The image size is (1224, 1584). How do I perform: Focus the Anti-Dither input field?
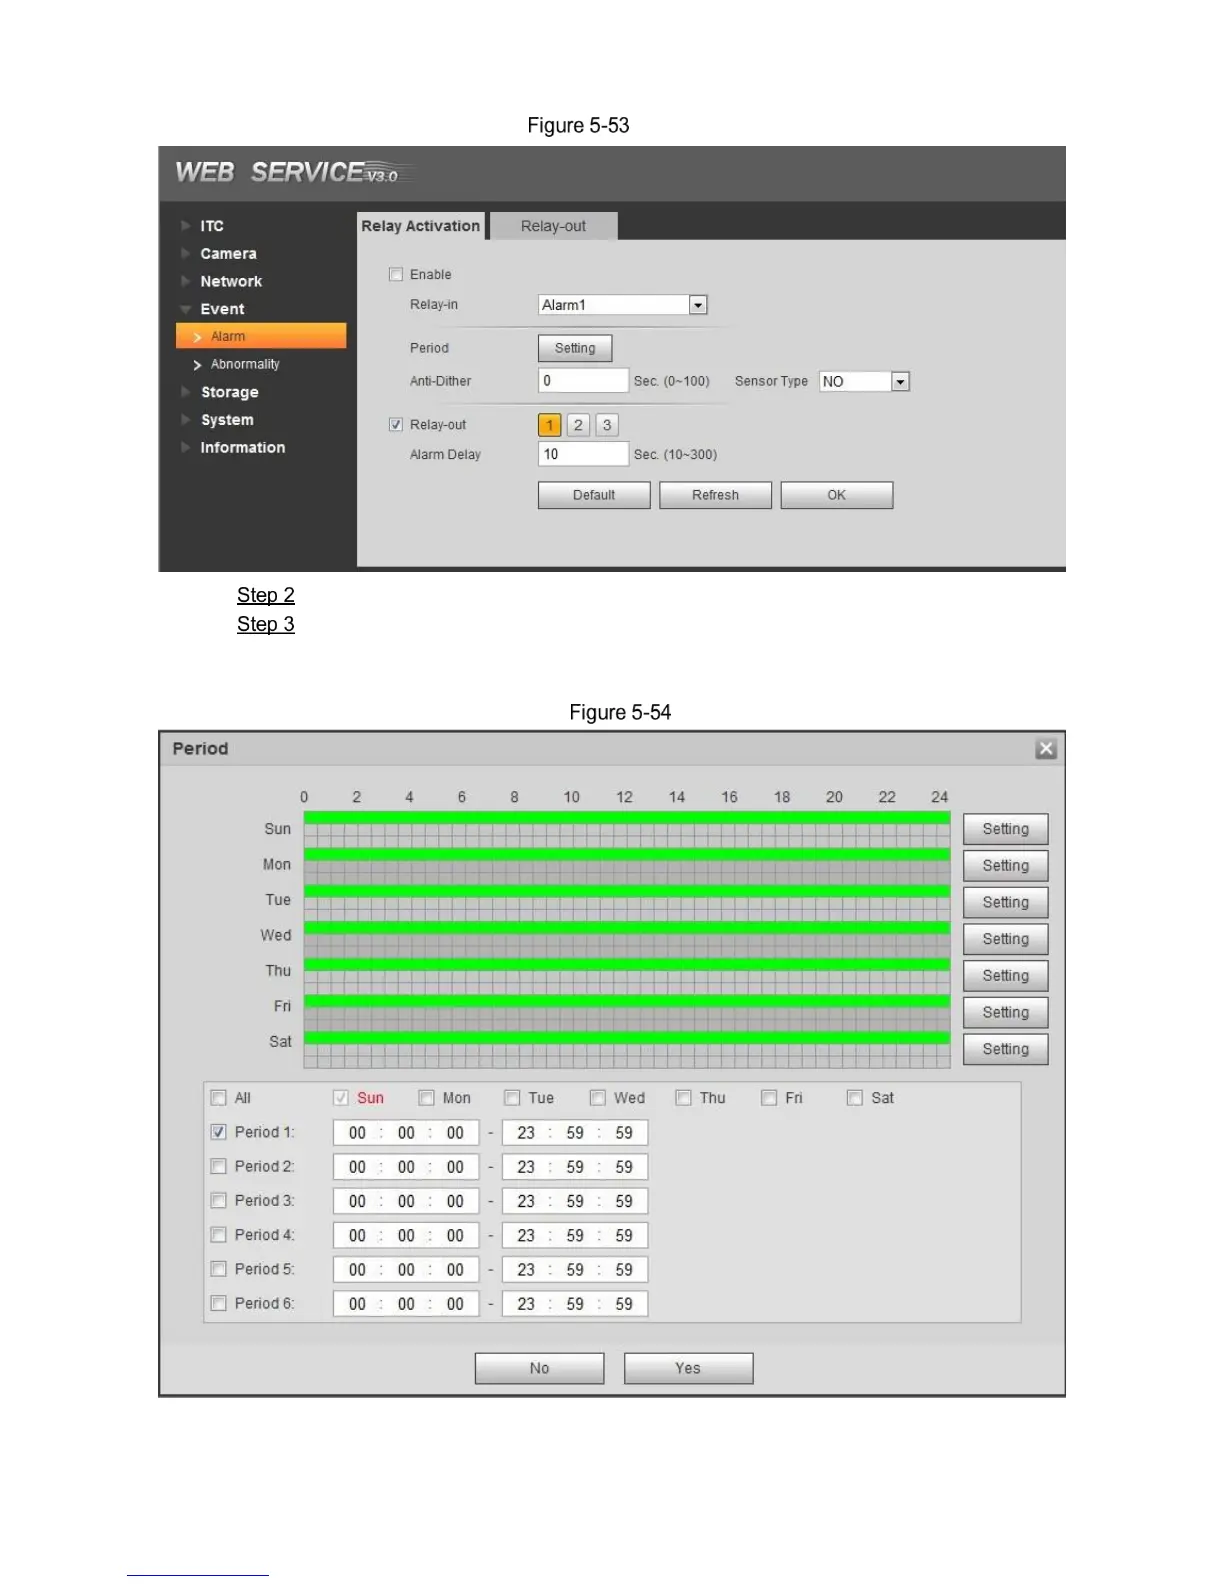click(583, 381)
